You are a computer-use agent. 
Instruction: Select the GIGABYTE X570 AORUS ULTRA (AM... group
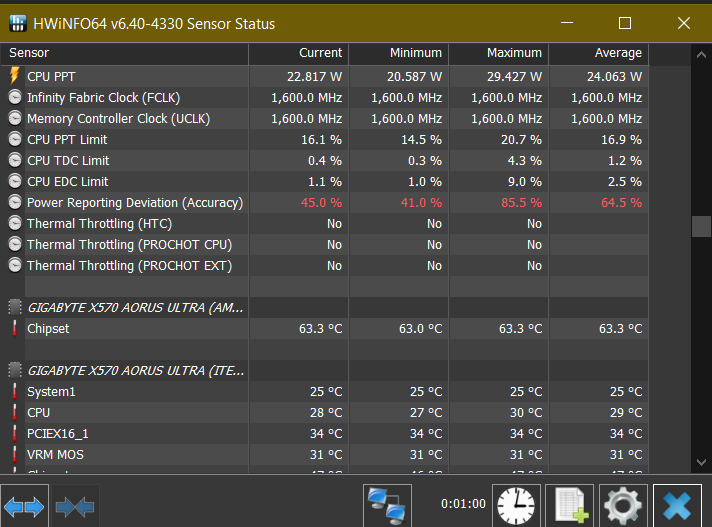[135, 308]
